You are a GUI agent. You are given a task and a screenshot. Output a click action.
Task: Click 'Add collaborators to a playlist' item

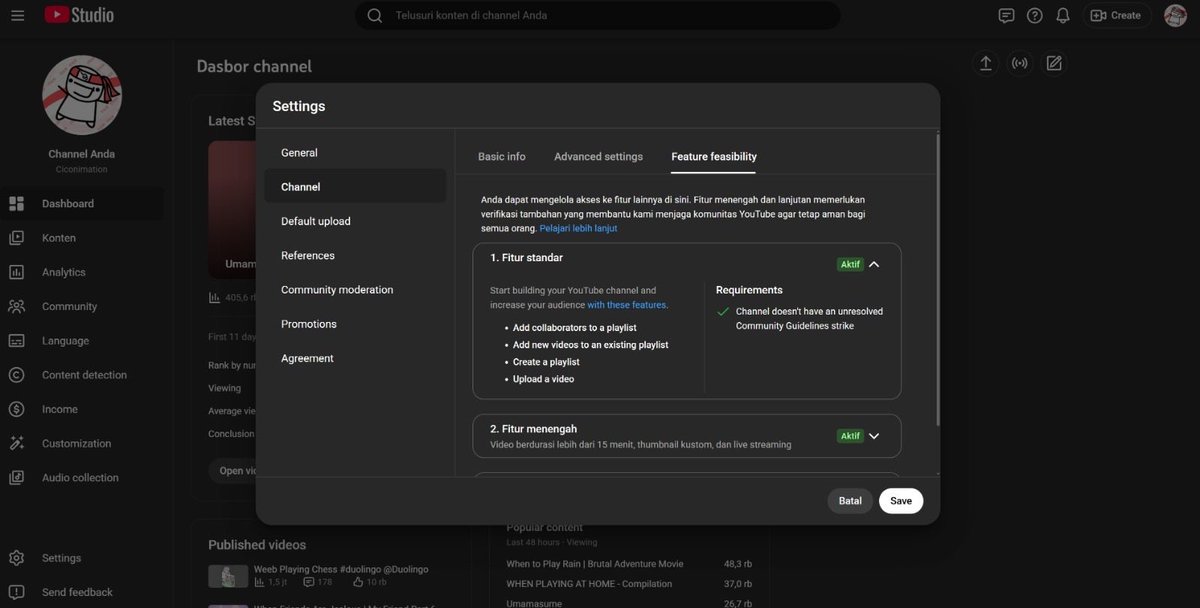point(574,328)
